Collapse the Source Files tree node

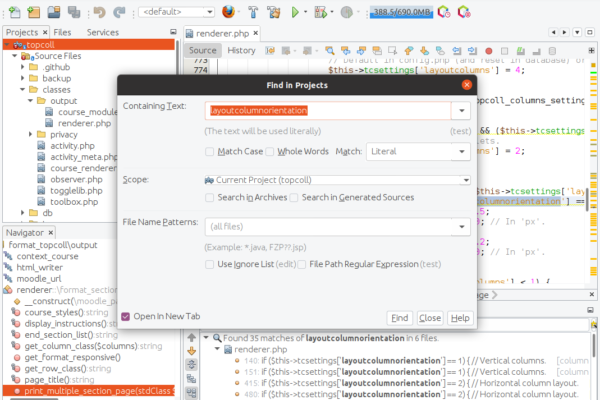pyautogui.click(x=15, y=56)
